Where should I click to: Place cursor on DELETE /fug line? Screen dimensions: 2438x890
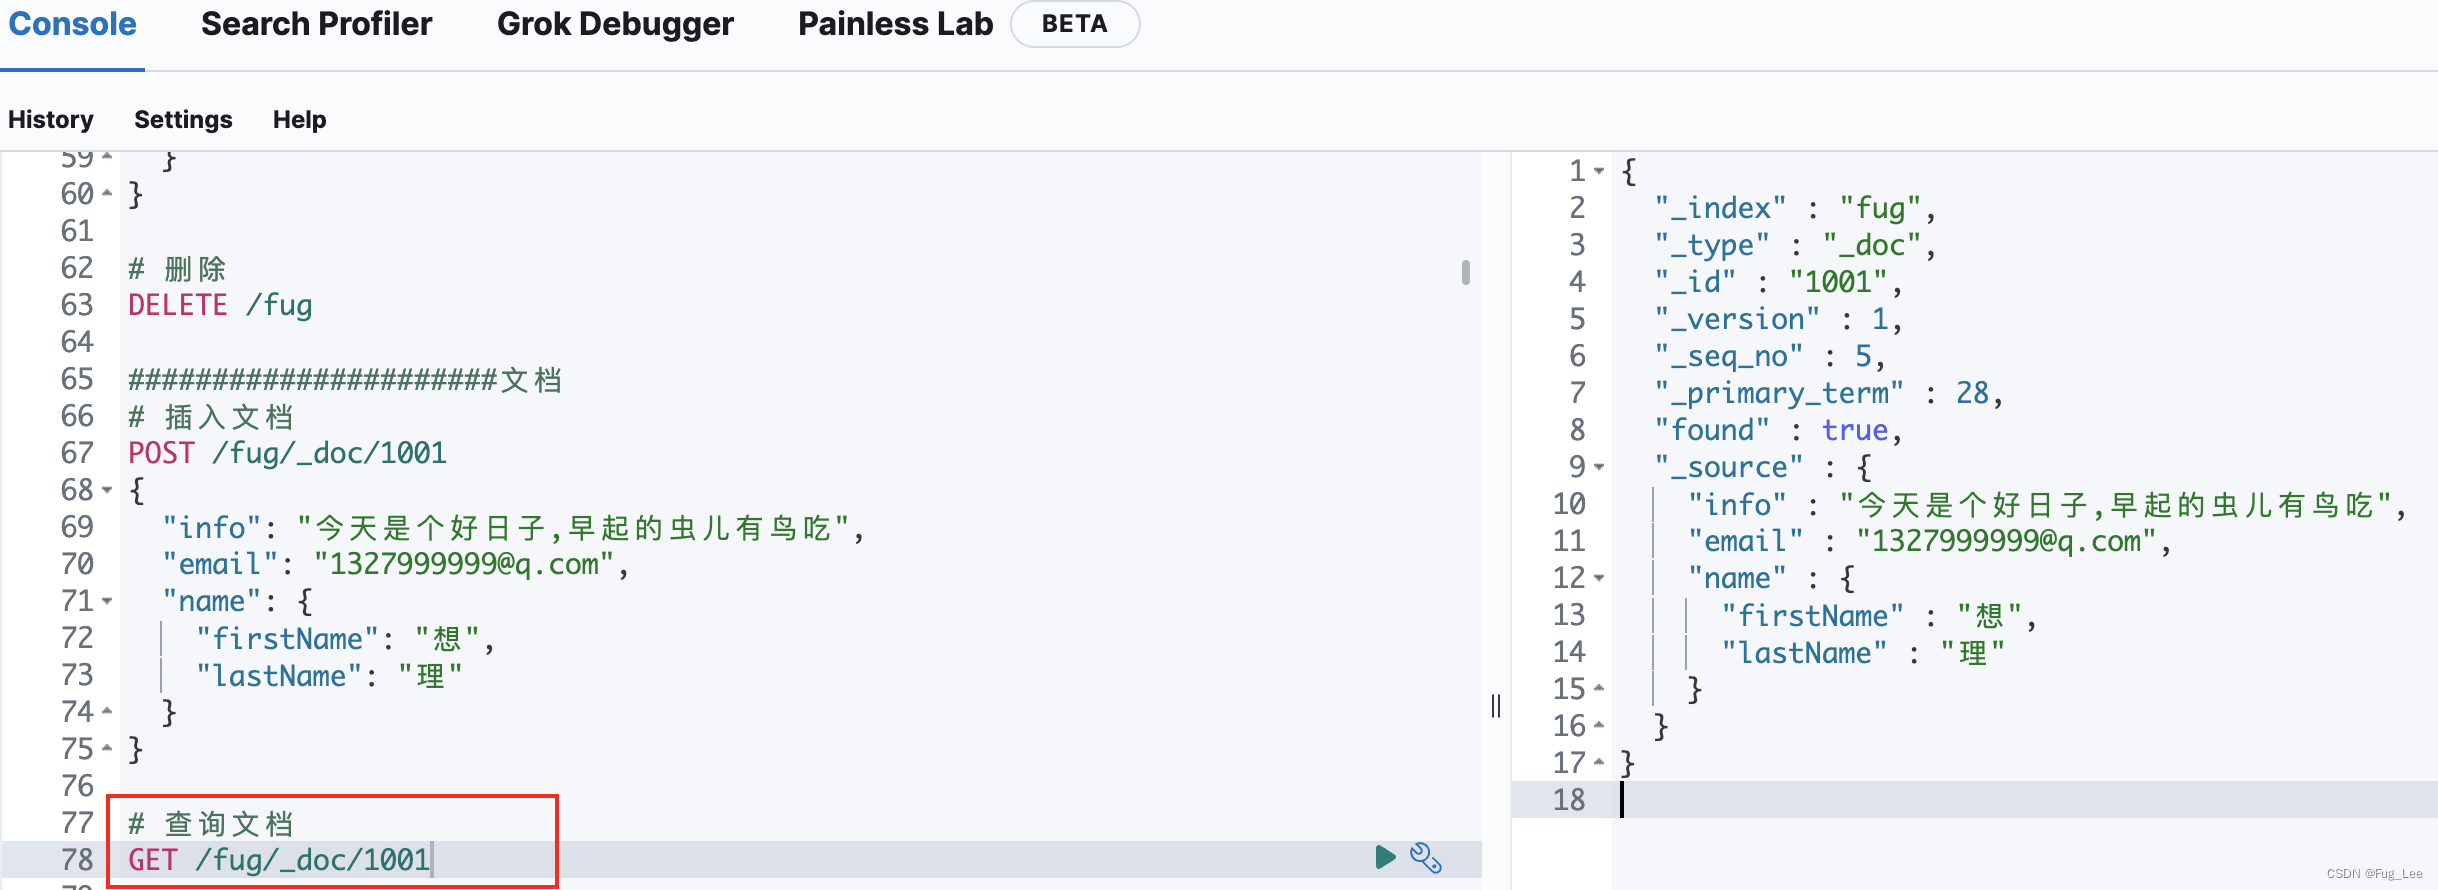(x=220, y=305)
